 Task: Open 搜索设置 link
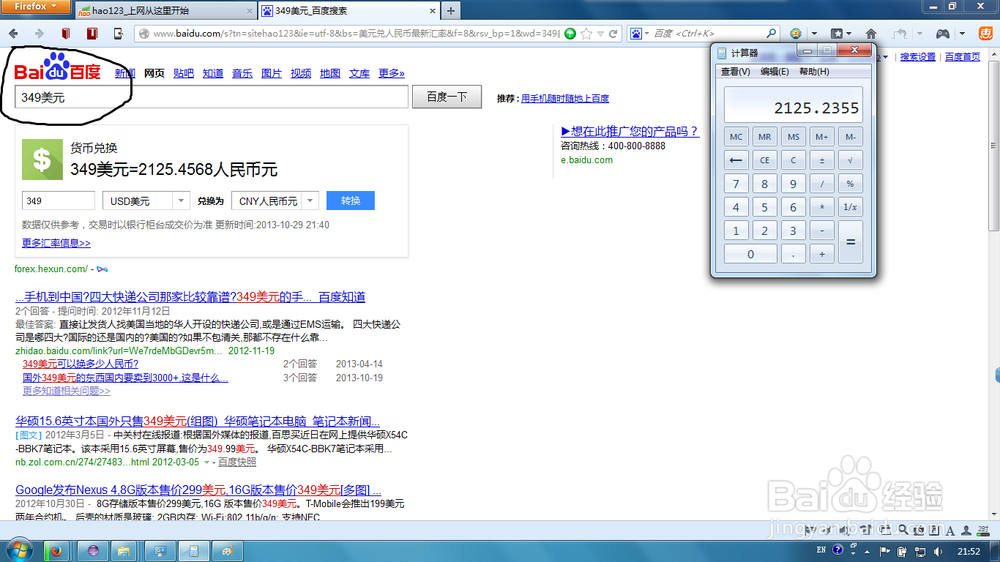coord(917,57)
